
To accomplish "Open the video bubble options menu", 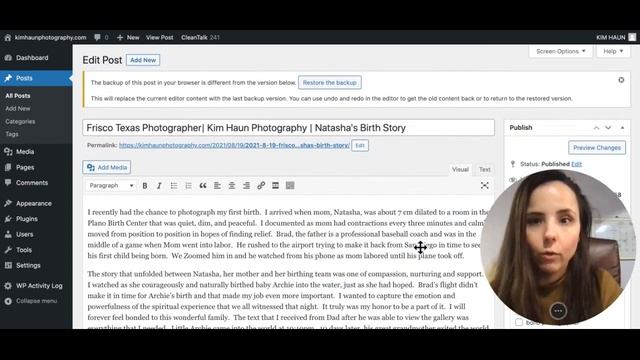I will [558, 311].
